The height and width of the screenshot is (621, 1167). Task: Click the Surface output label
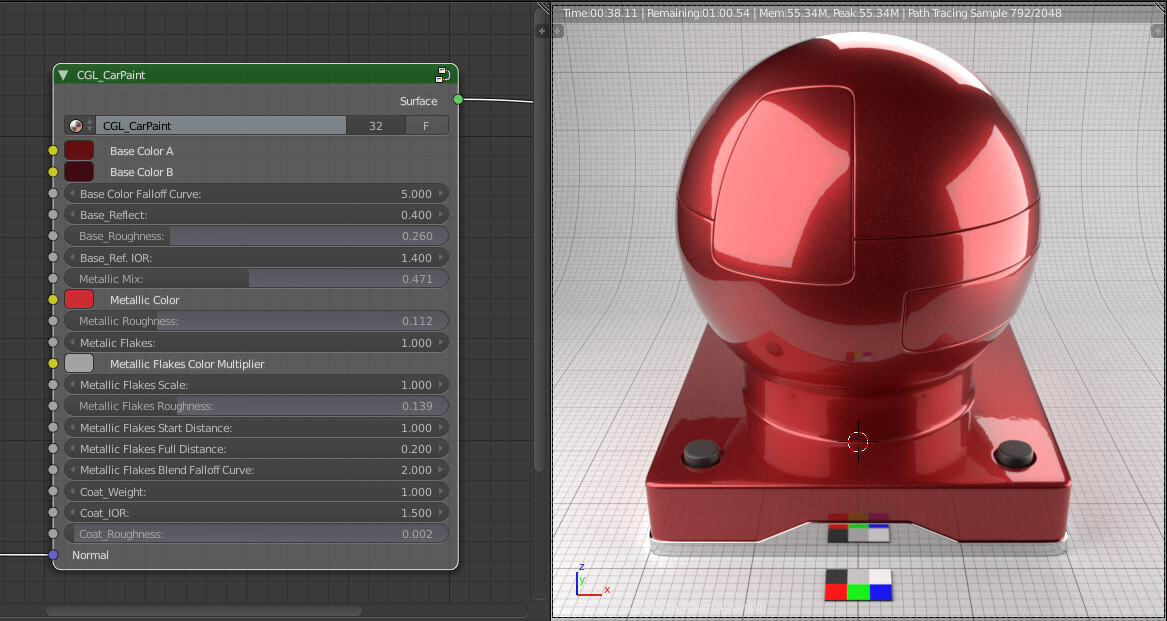click(x=418, y=101)
